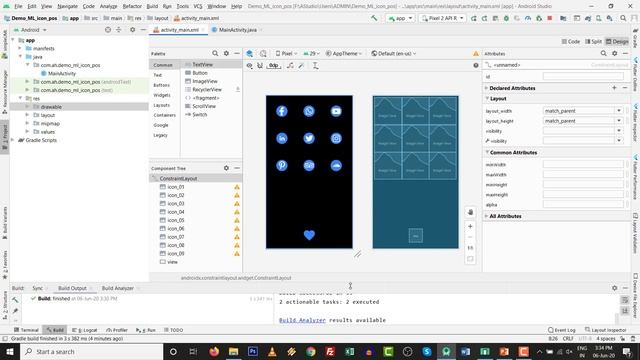Switch to Design view mode

617,42
